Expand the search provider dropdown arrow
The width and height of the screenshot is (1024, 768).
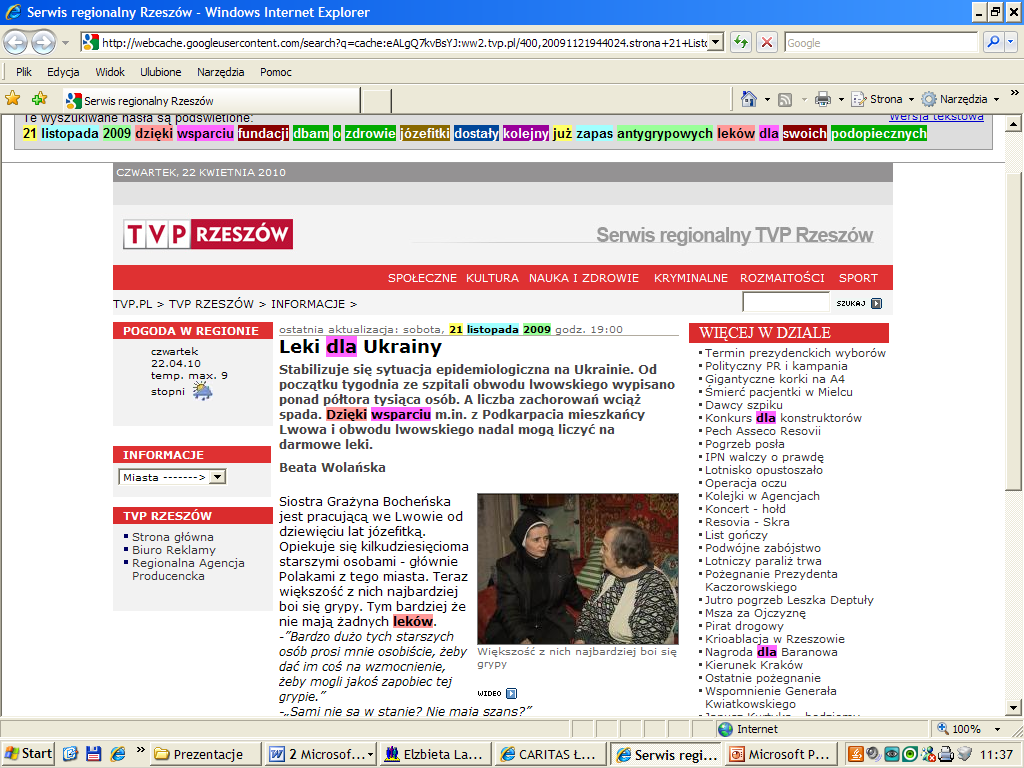(x=1010, y=42)
